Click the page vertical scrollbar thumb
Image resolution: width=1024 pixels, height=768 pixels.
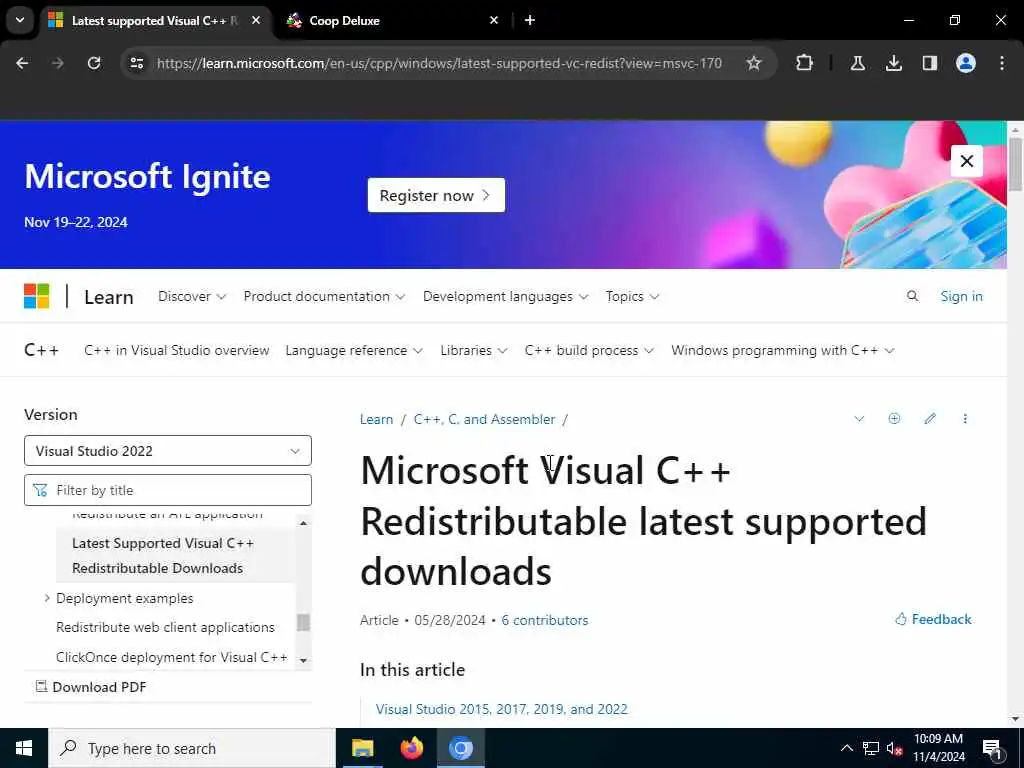point(1015,165)
